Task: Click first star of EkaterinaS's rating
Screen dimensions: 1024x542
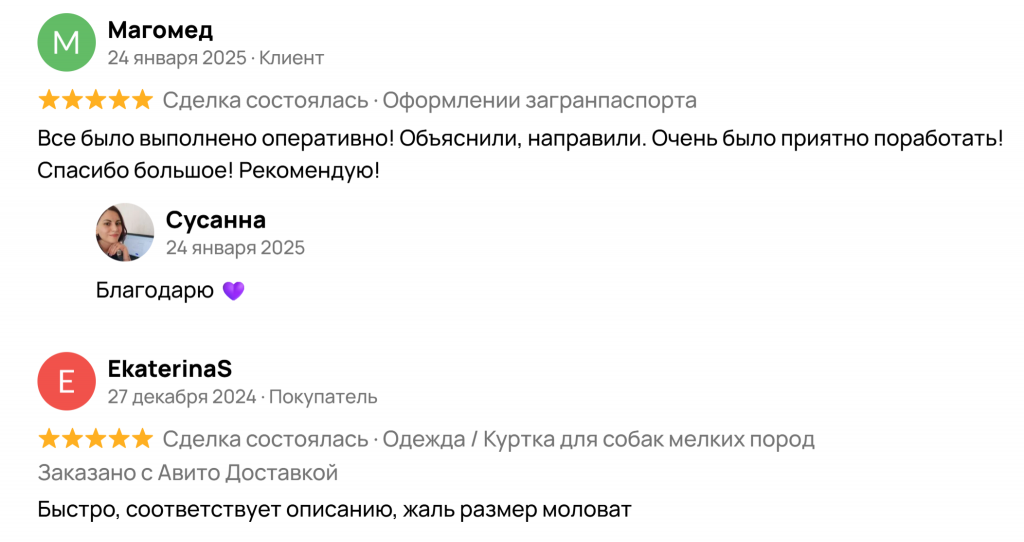Action: point(48,439)
